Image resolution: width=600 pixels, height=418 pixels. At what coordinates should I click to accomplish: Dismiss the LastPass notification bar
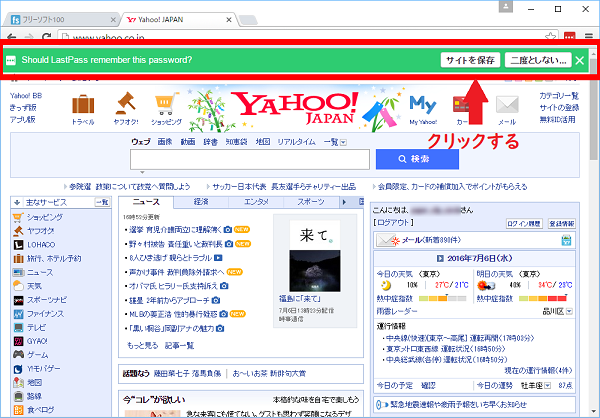point(579,60)
